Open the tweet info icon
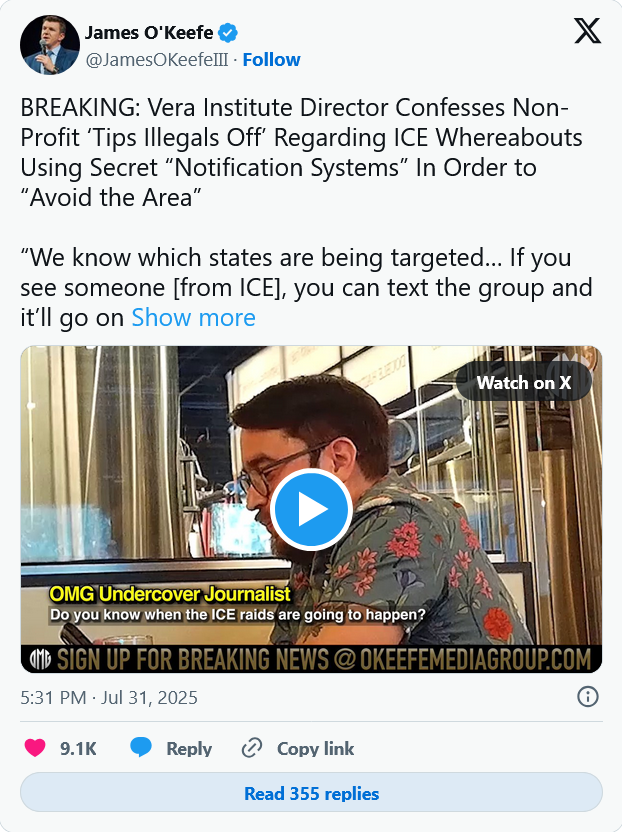This screenshot has width=622, height=832. pyautogui.click(x=588, y=696)
